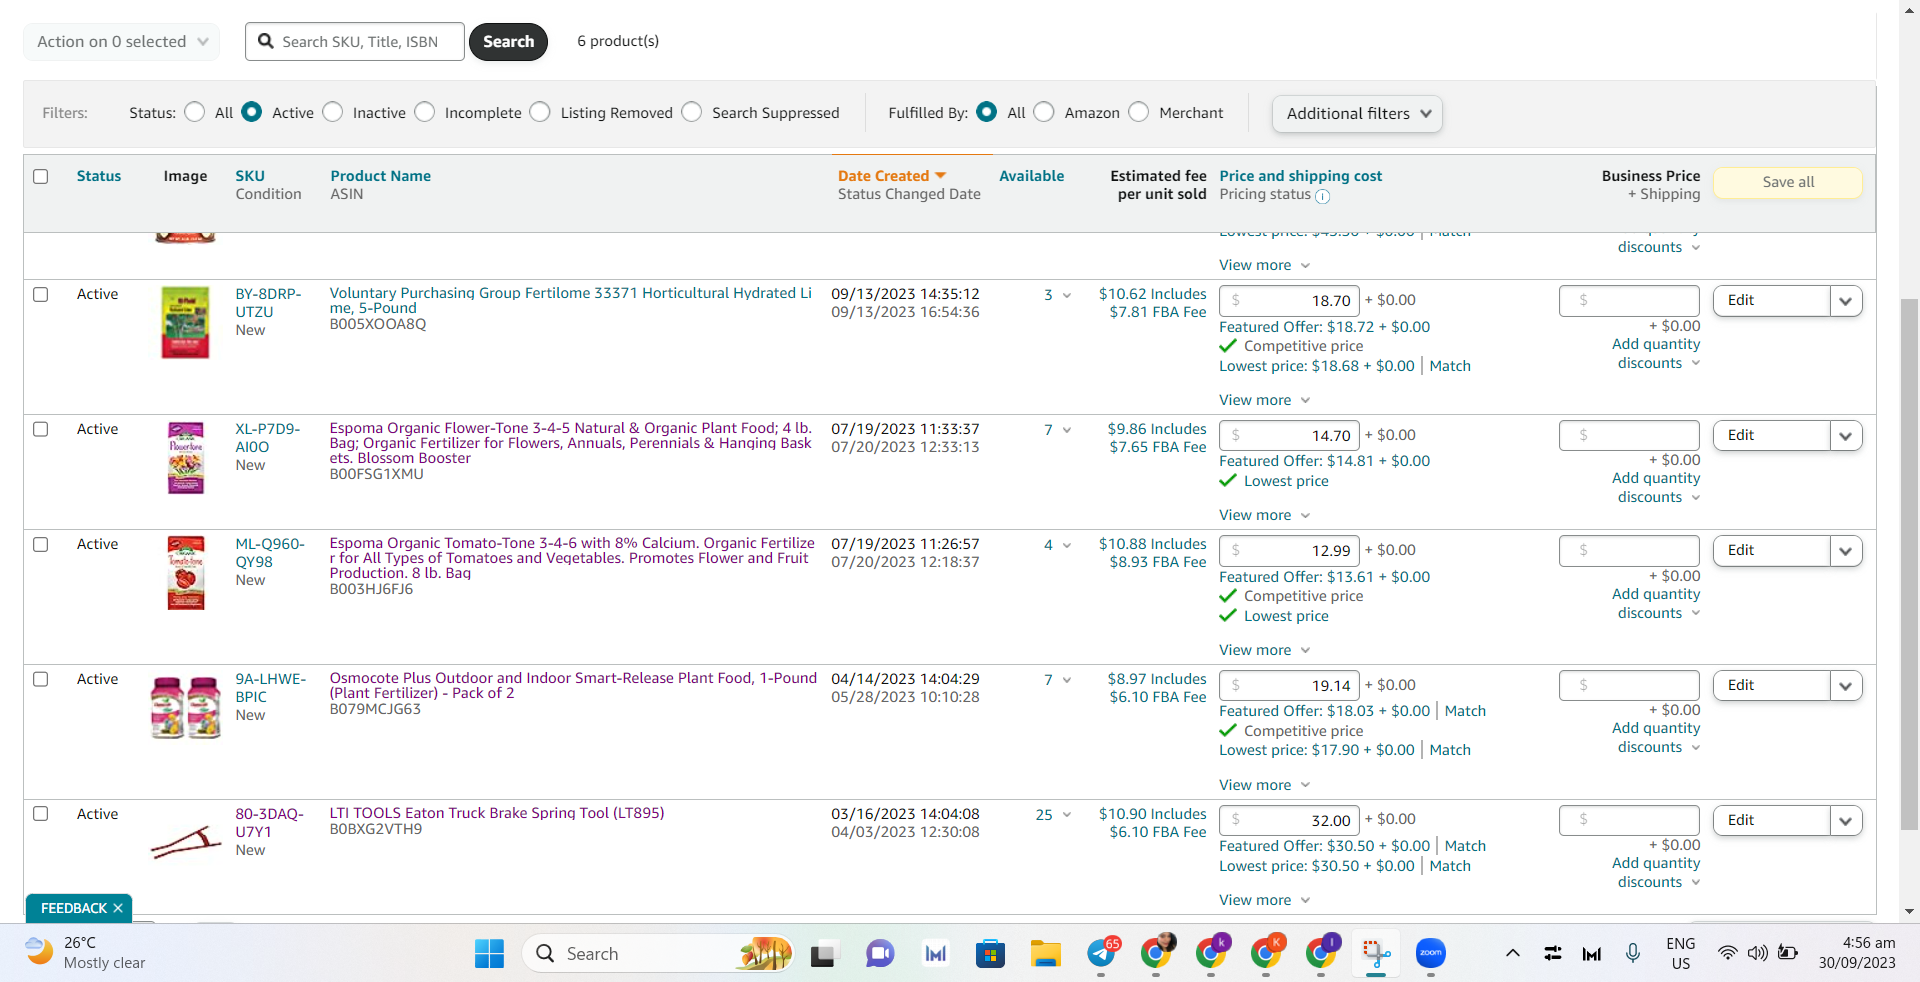Expand View more for Osmocote Plus row
Viewport: 1920px width, 982px height.
(x=1265, y=785)
